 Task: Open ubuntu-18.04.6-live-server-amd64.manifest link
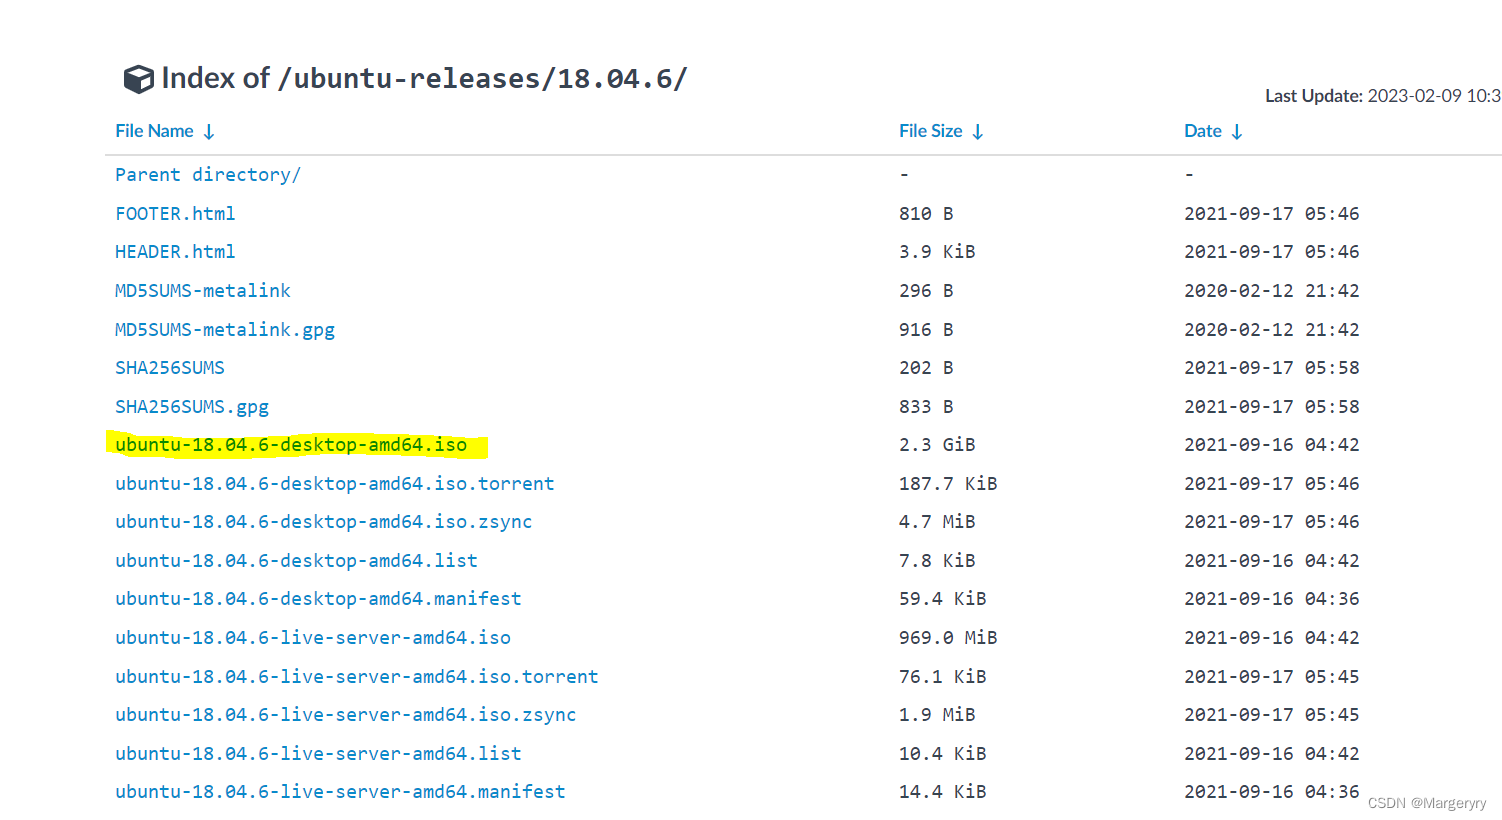click(340, 792)
